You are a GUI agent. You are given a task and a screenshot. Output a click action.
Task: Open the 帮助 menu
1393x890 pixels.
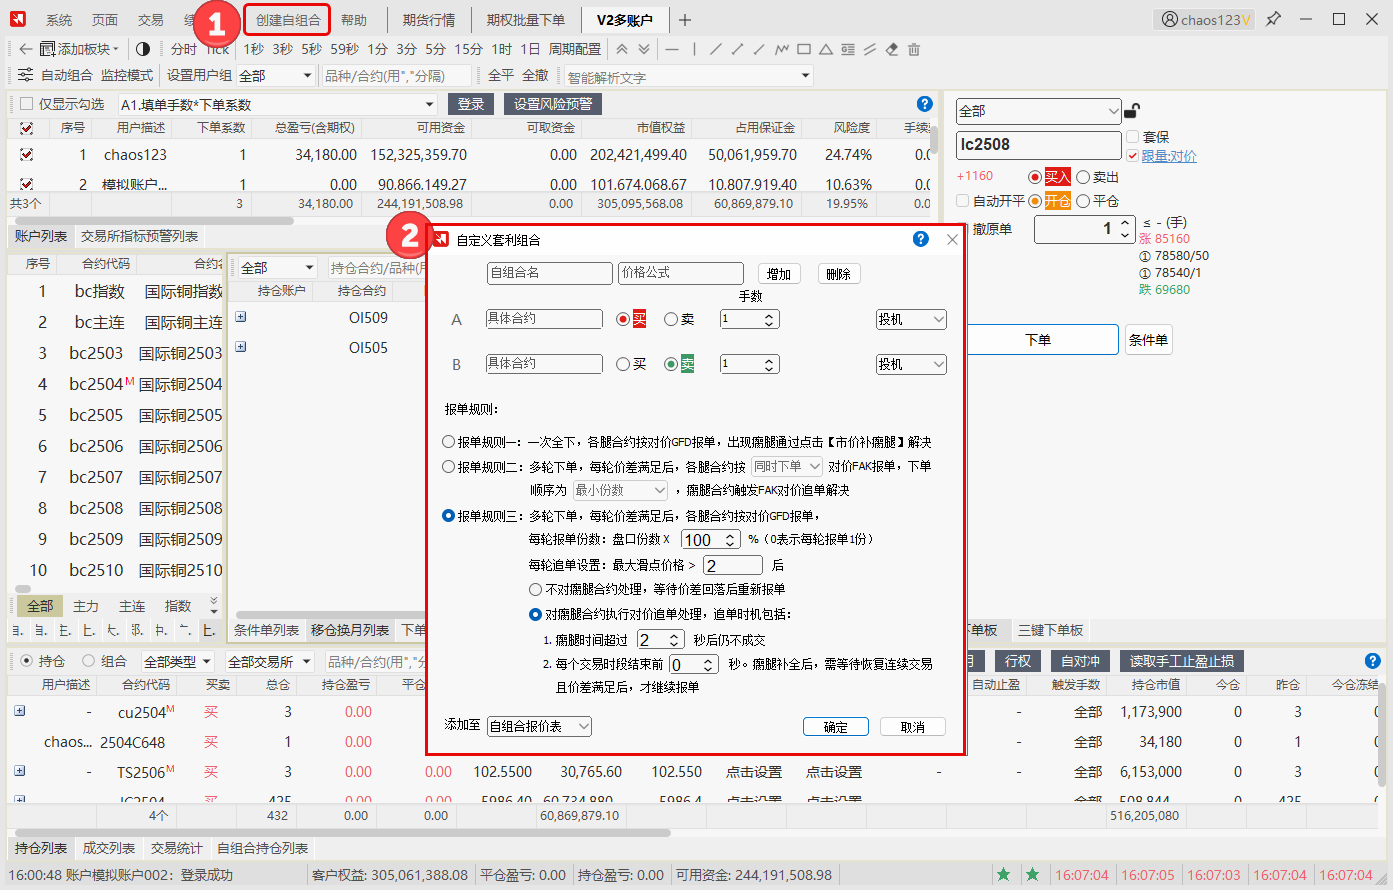pyautogui.click(x=354, y=20)
